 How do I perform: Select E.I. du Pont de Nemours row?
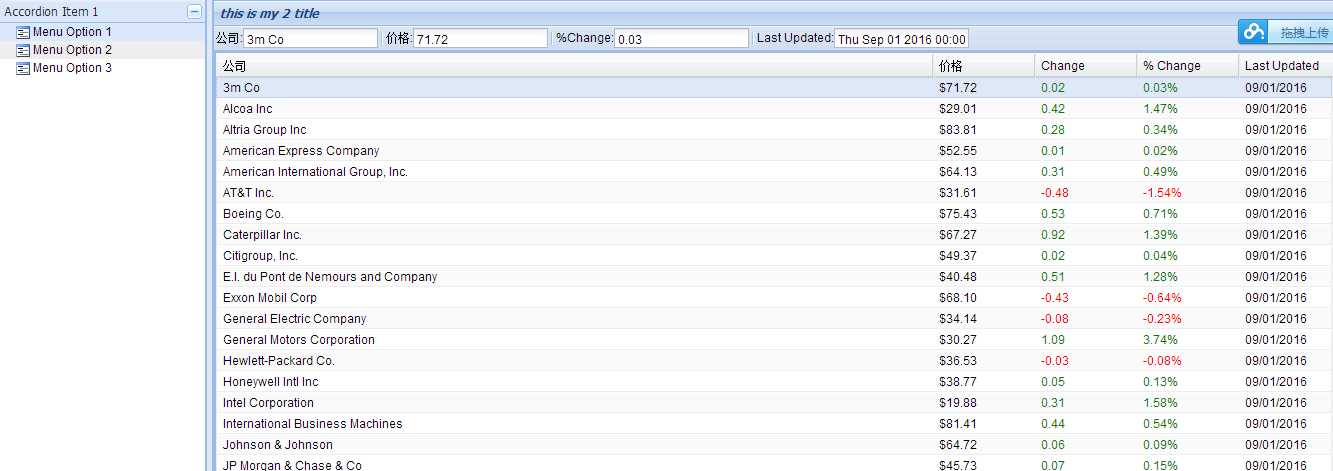click(x=774, y=277)
